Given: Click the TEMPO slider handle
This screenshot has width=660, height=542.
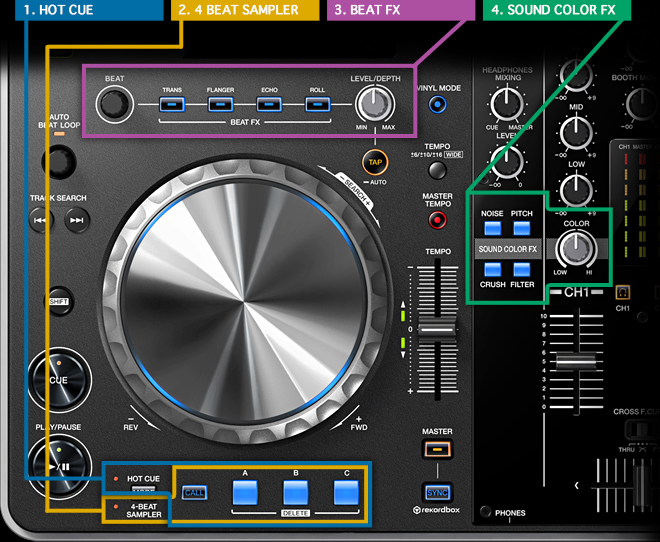Looking at the screenshot, I should point(437,329).
